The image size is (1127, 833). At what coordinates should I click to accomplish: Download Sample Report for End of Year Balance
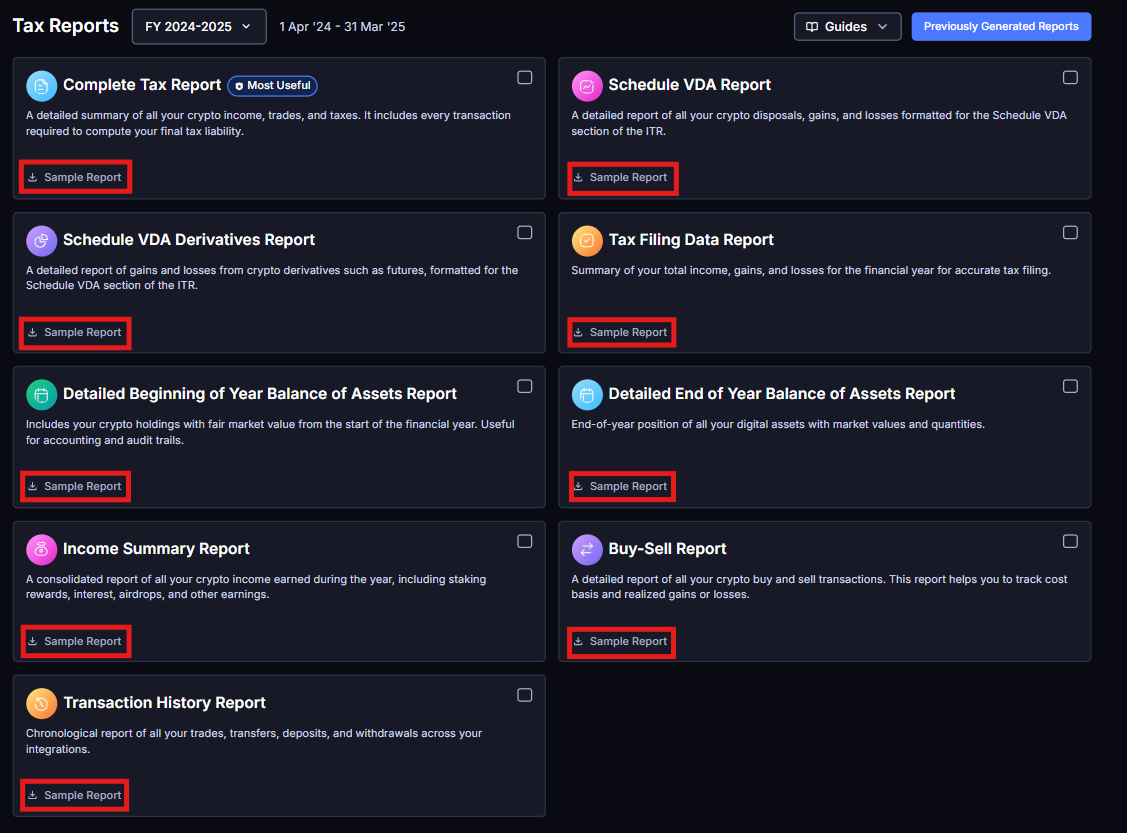coord(622,486)
